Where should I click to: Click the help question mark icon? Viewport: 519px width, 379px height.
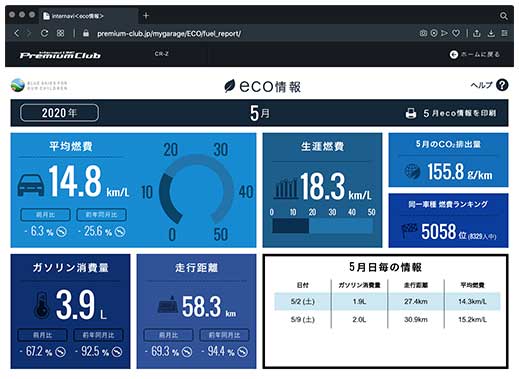pos(502,85)
